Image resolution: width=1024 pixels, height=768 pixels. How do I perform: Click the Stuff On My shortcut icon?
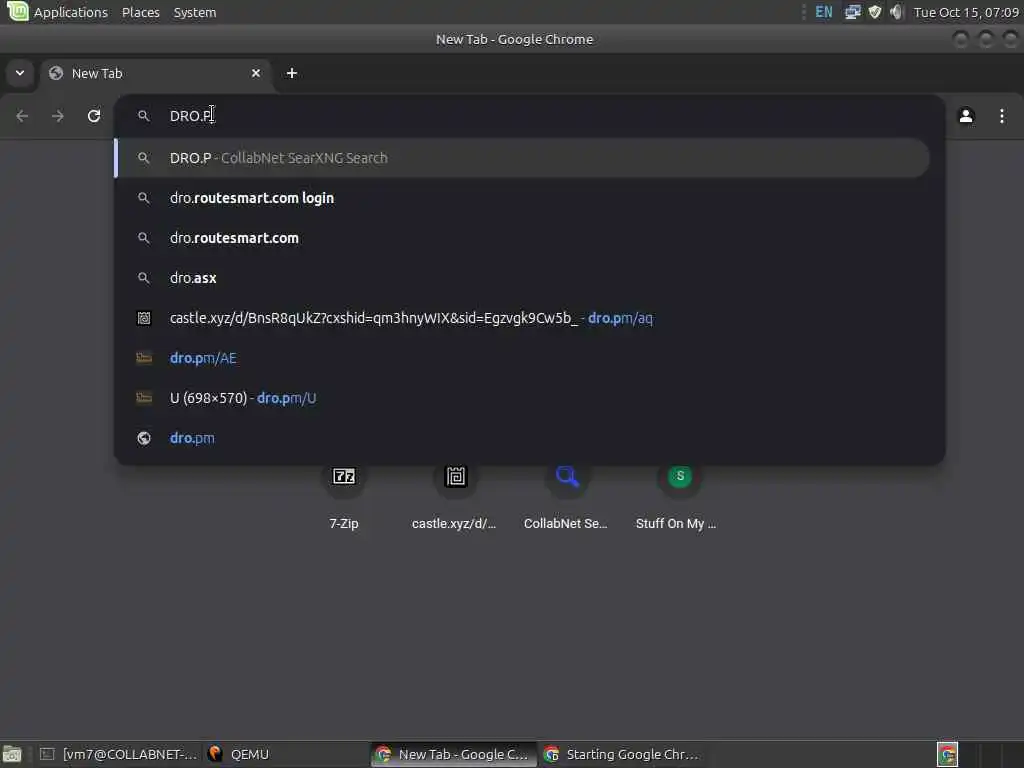[x=680, y=476]
